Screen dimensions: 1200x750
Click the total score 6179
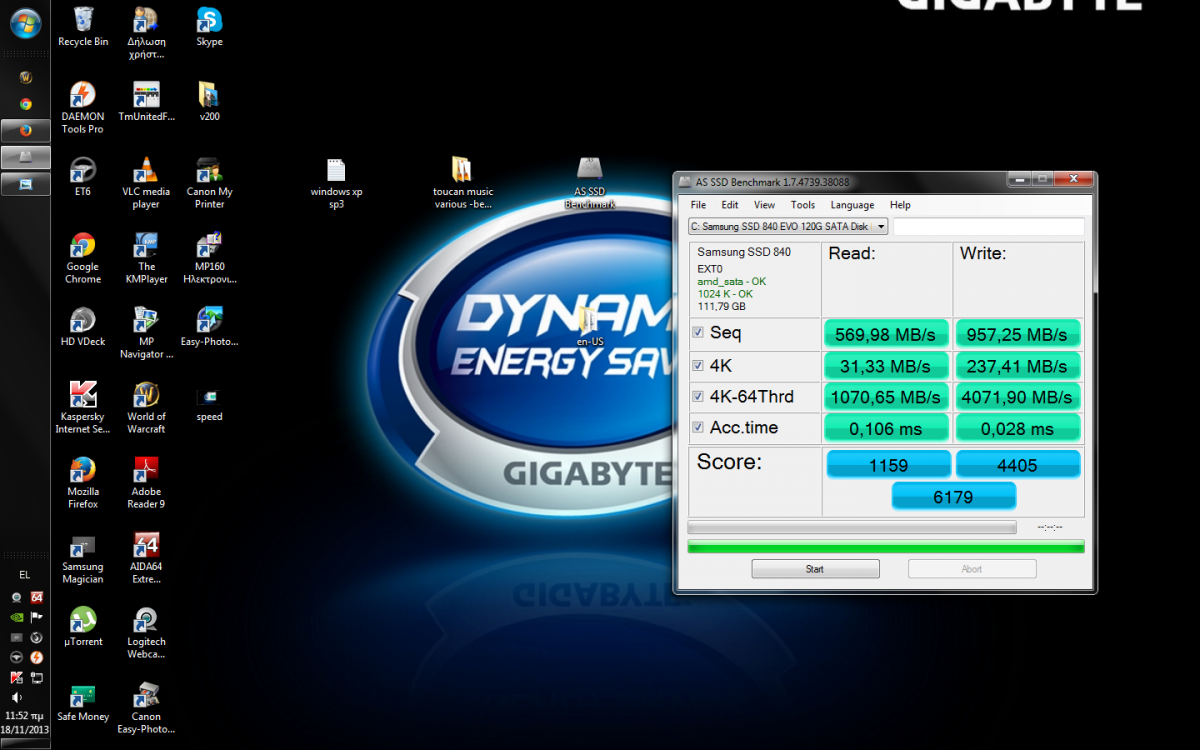953,497
